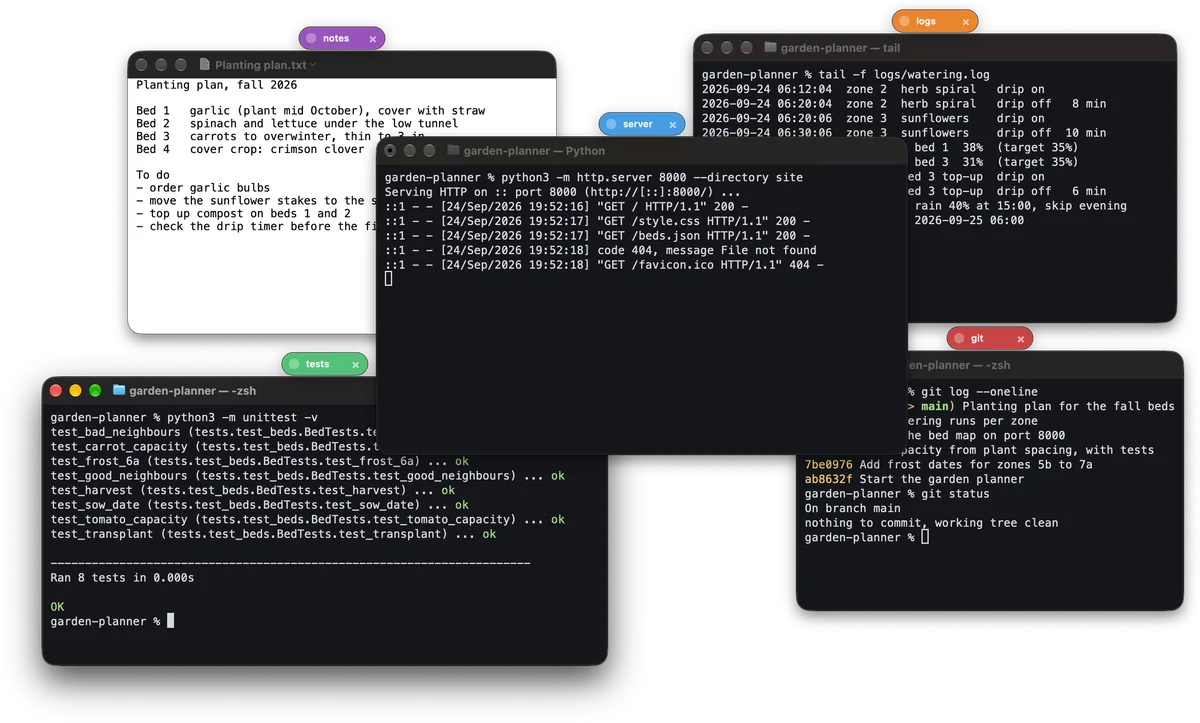1200x723 pixels.
Task: Click the prompt cursor in tests terminal
Action: pos(171,622)
